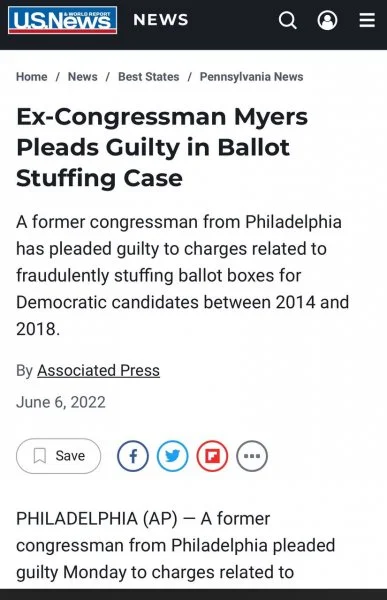Open Pennsylvania News breadcrumb link
The height and width of the screenshot is (600, 387).
251,77
